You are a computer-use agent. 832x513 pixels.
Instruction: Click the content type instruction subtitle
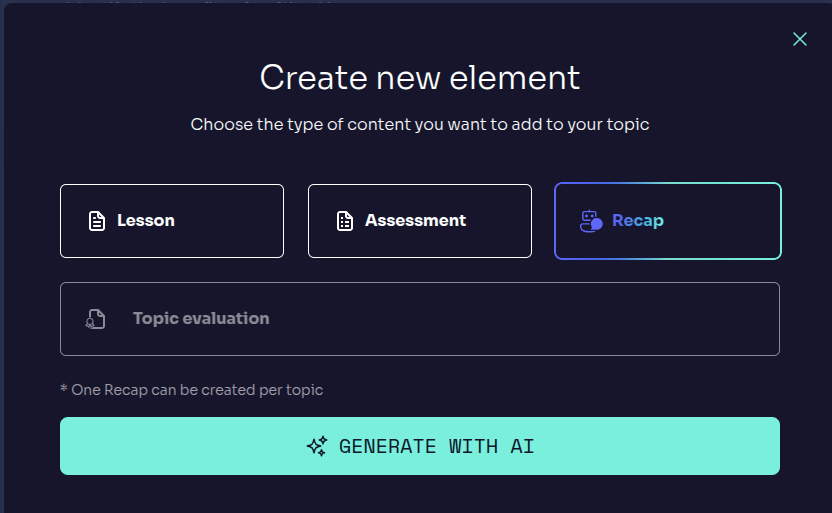[x=420, y=125]
